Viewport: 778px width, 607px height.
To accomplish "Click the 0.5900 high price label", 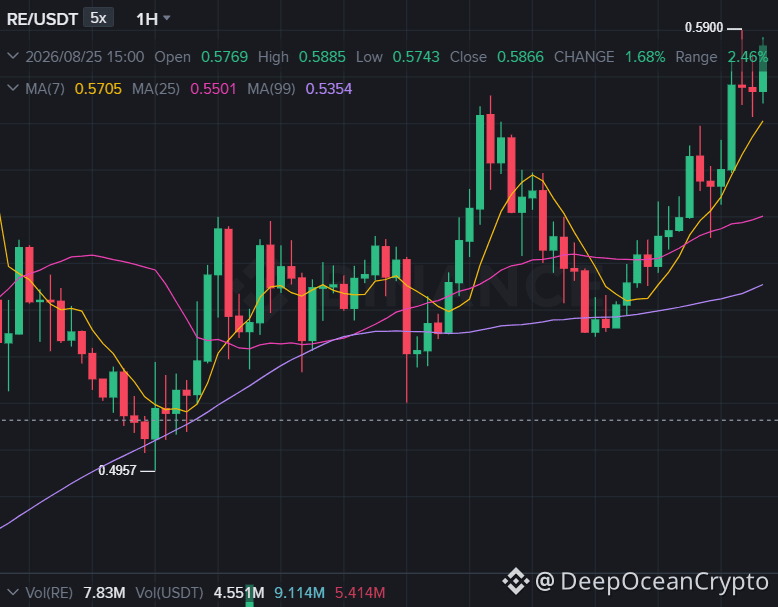I will click(x=704, y=27).
